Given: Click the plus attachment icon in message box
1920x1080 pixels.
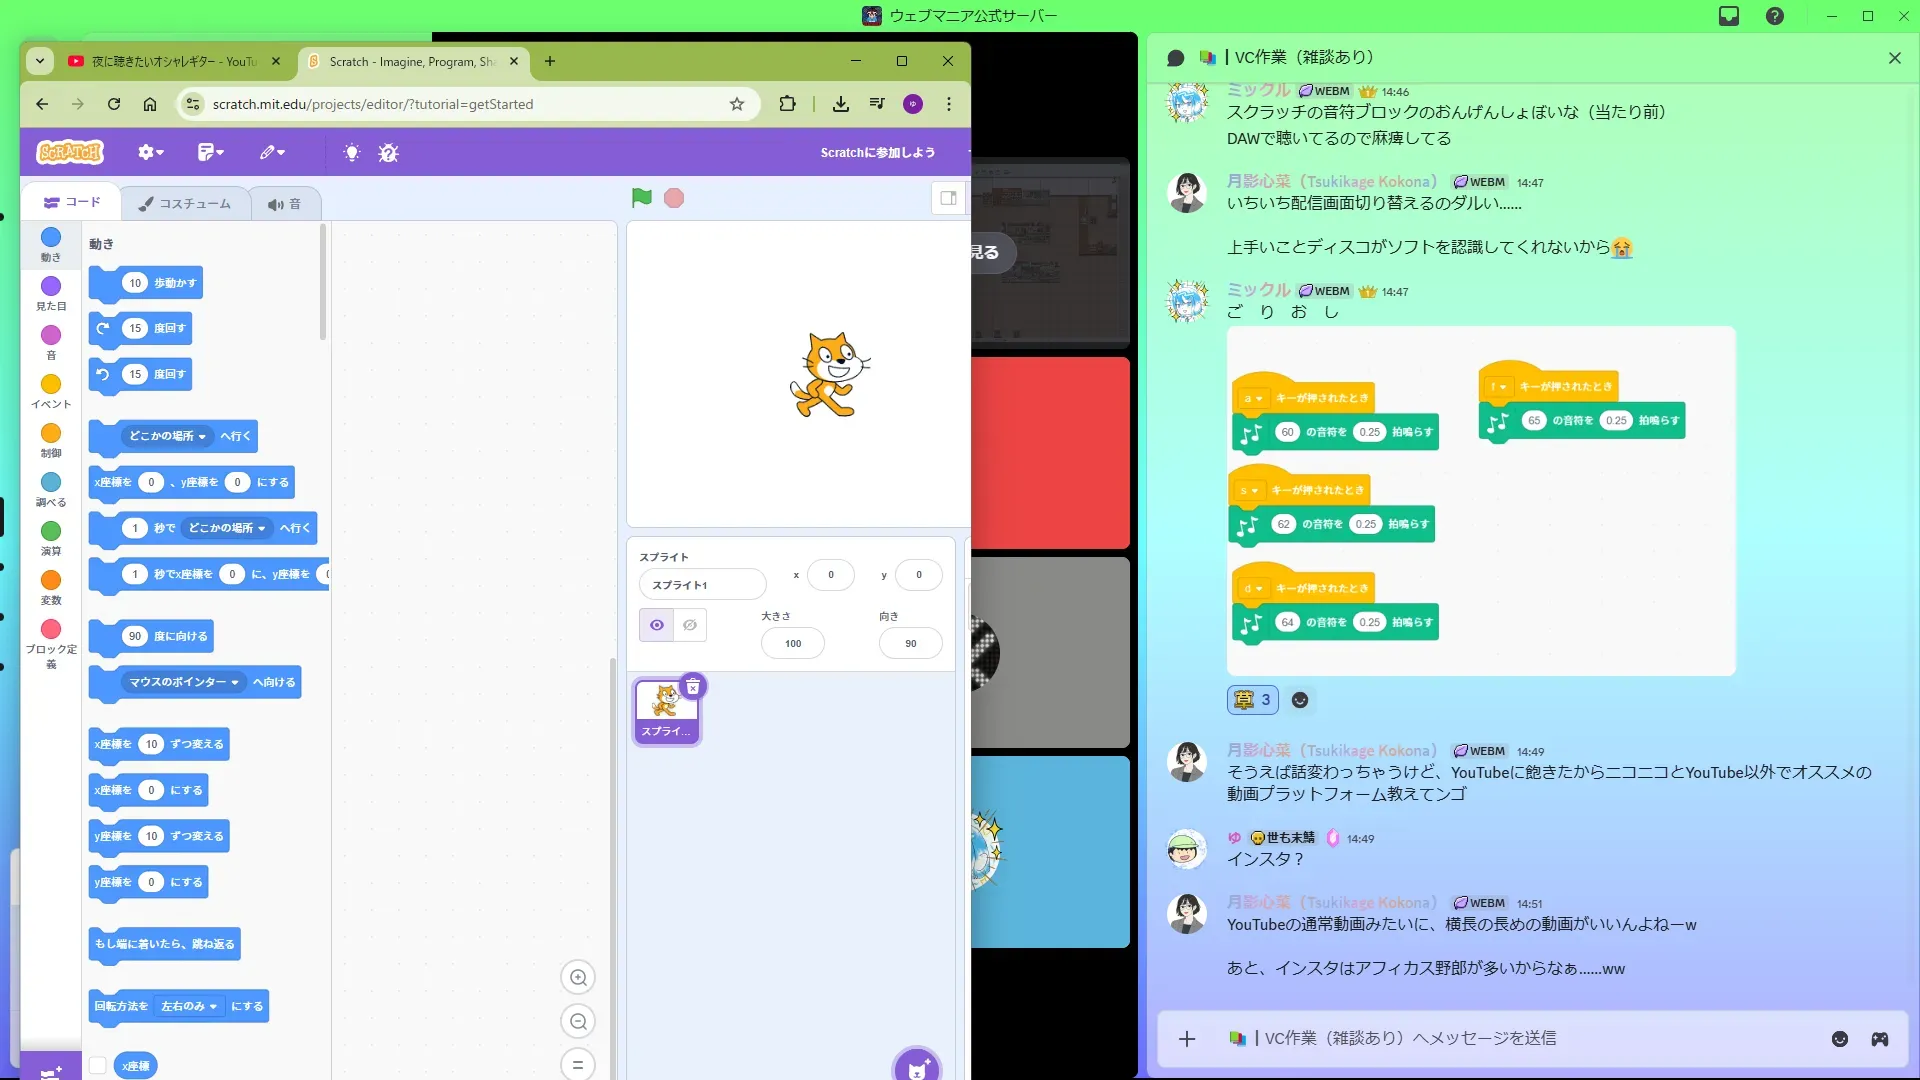Looking at the screenshot, I should pyautogui.click(x=1187, y=1039).
